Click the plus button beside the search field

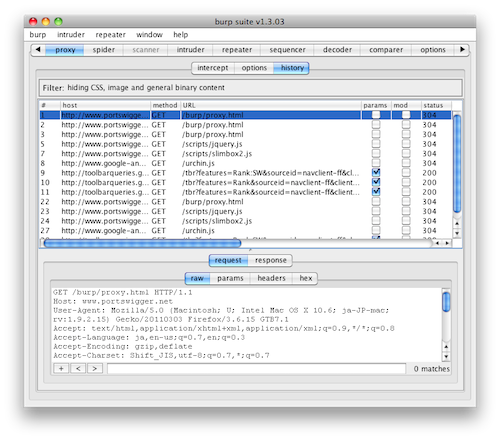coord(61,369)
